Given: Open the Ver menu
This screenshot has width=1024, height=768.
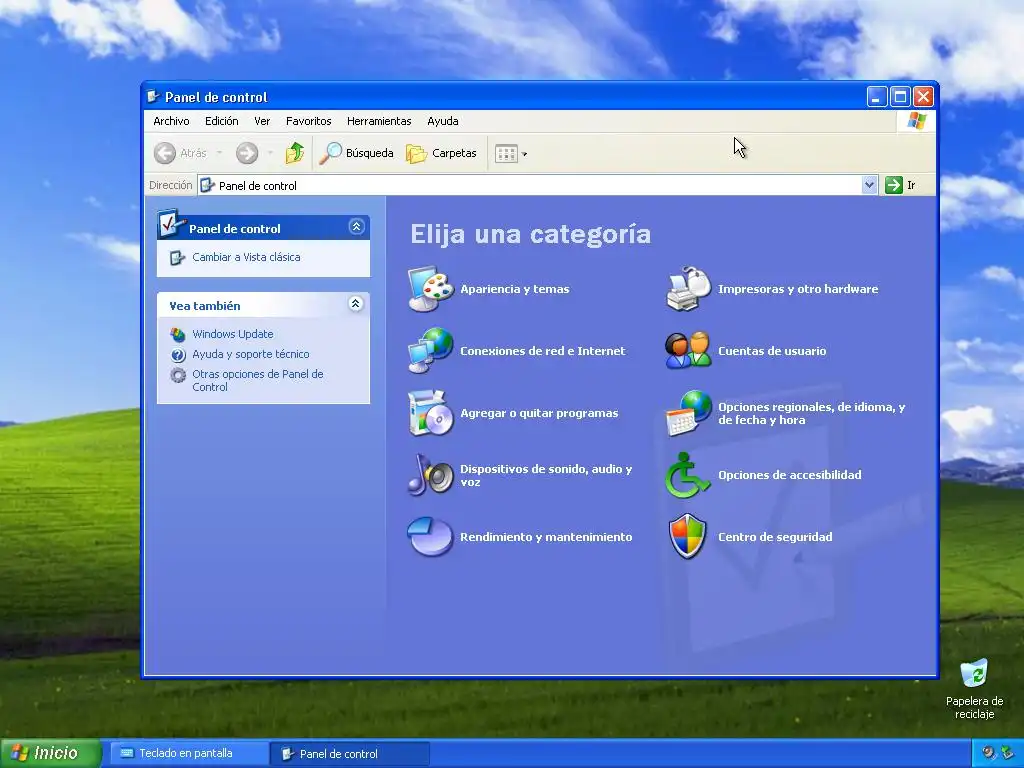Looking at the screenshot, I should (262, 121).
